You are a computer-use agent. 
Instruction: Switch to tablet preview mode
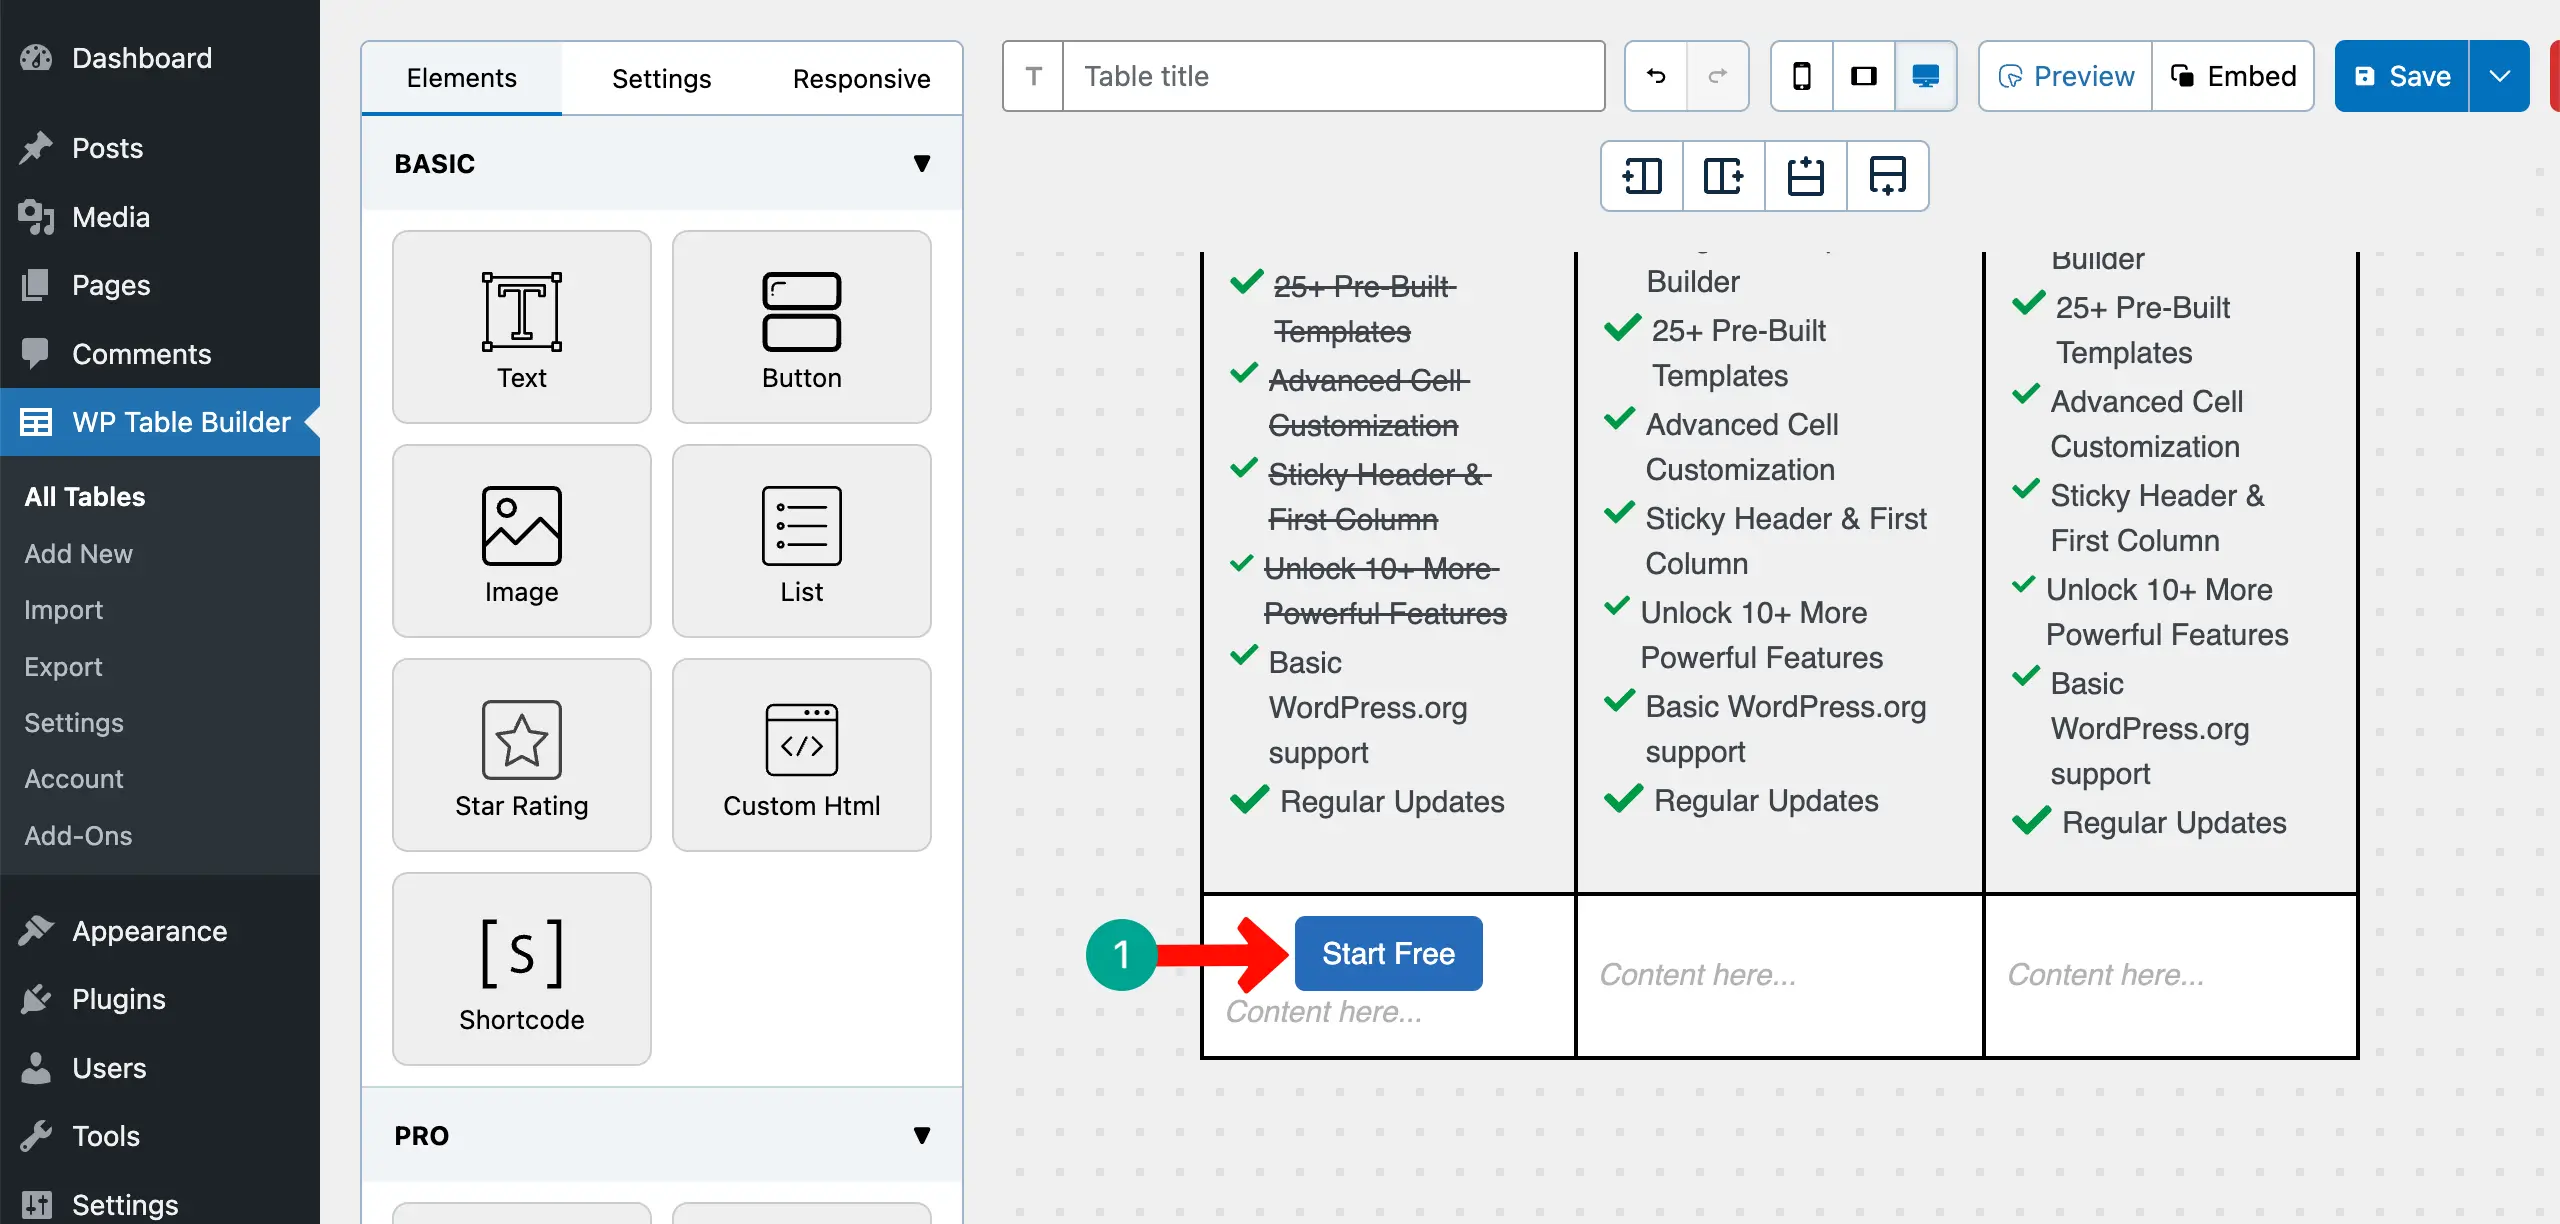point(1863,76)
